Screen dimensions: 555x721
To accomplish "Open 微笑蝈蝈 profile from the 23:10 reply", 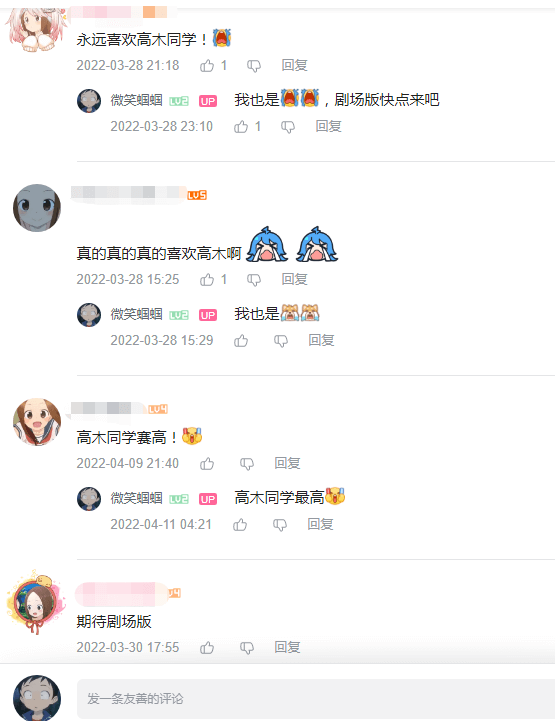I will click(x=137, y=100).
